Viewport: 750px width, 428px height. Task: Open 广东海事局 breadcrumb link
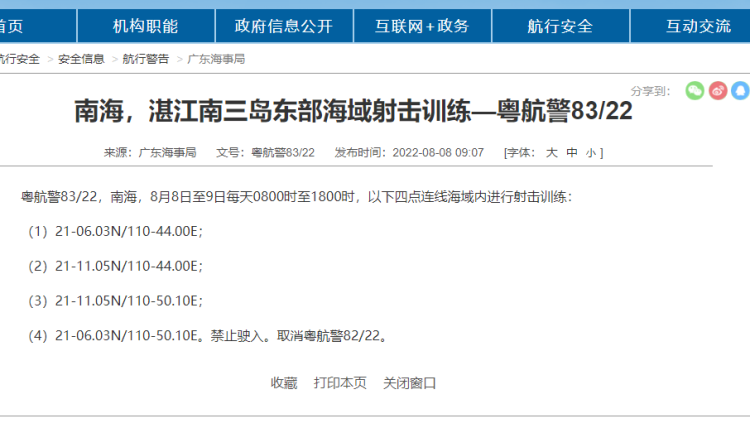pyautogui.click(x=216, y=59)
